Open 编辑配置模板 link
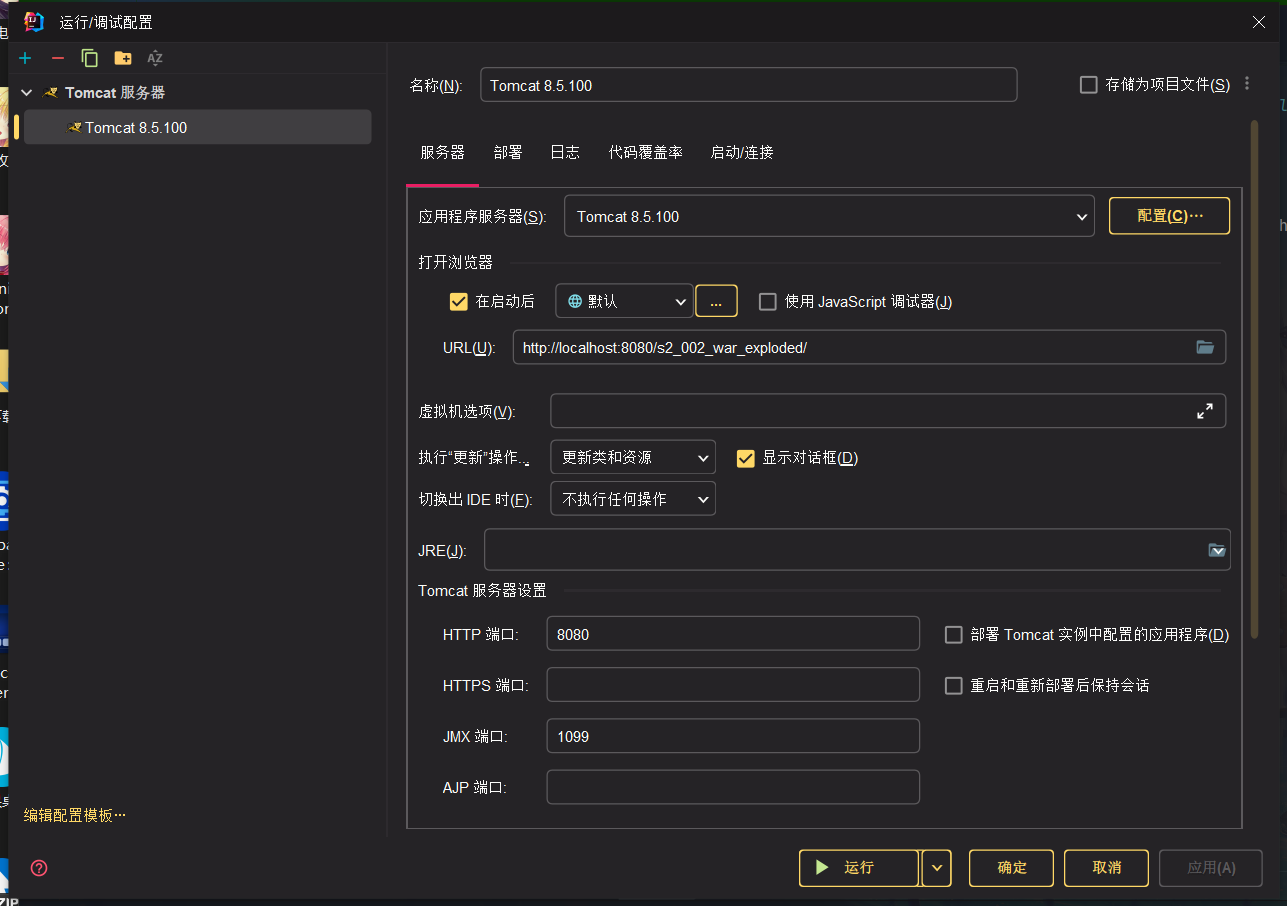 click(75, 815)
